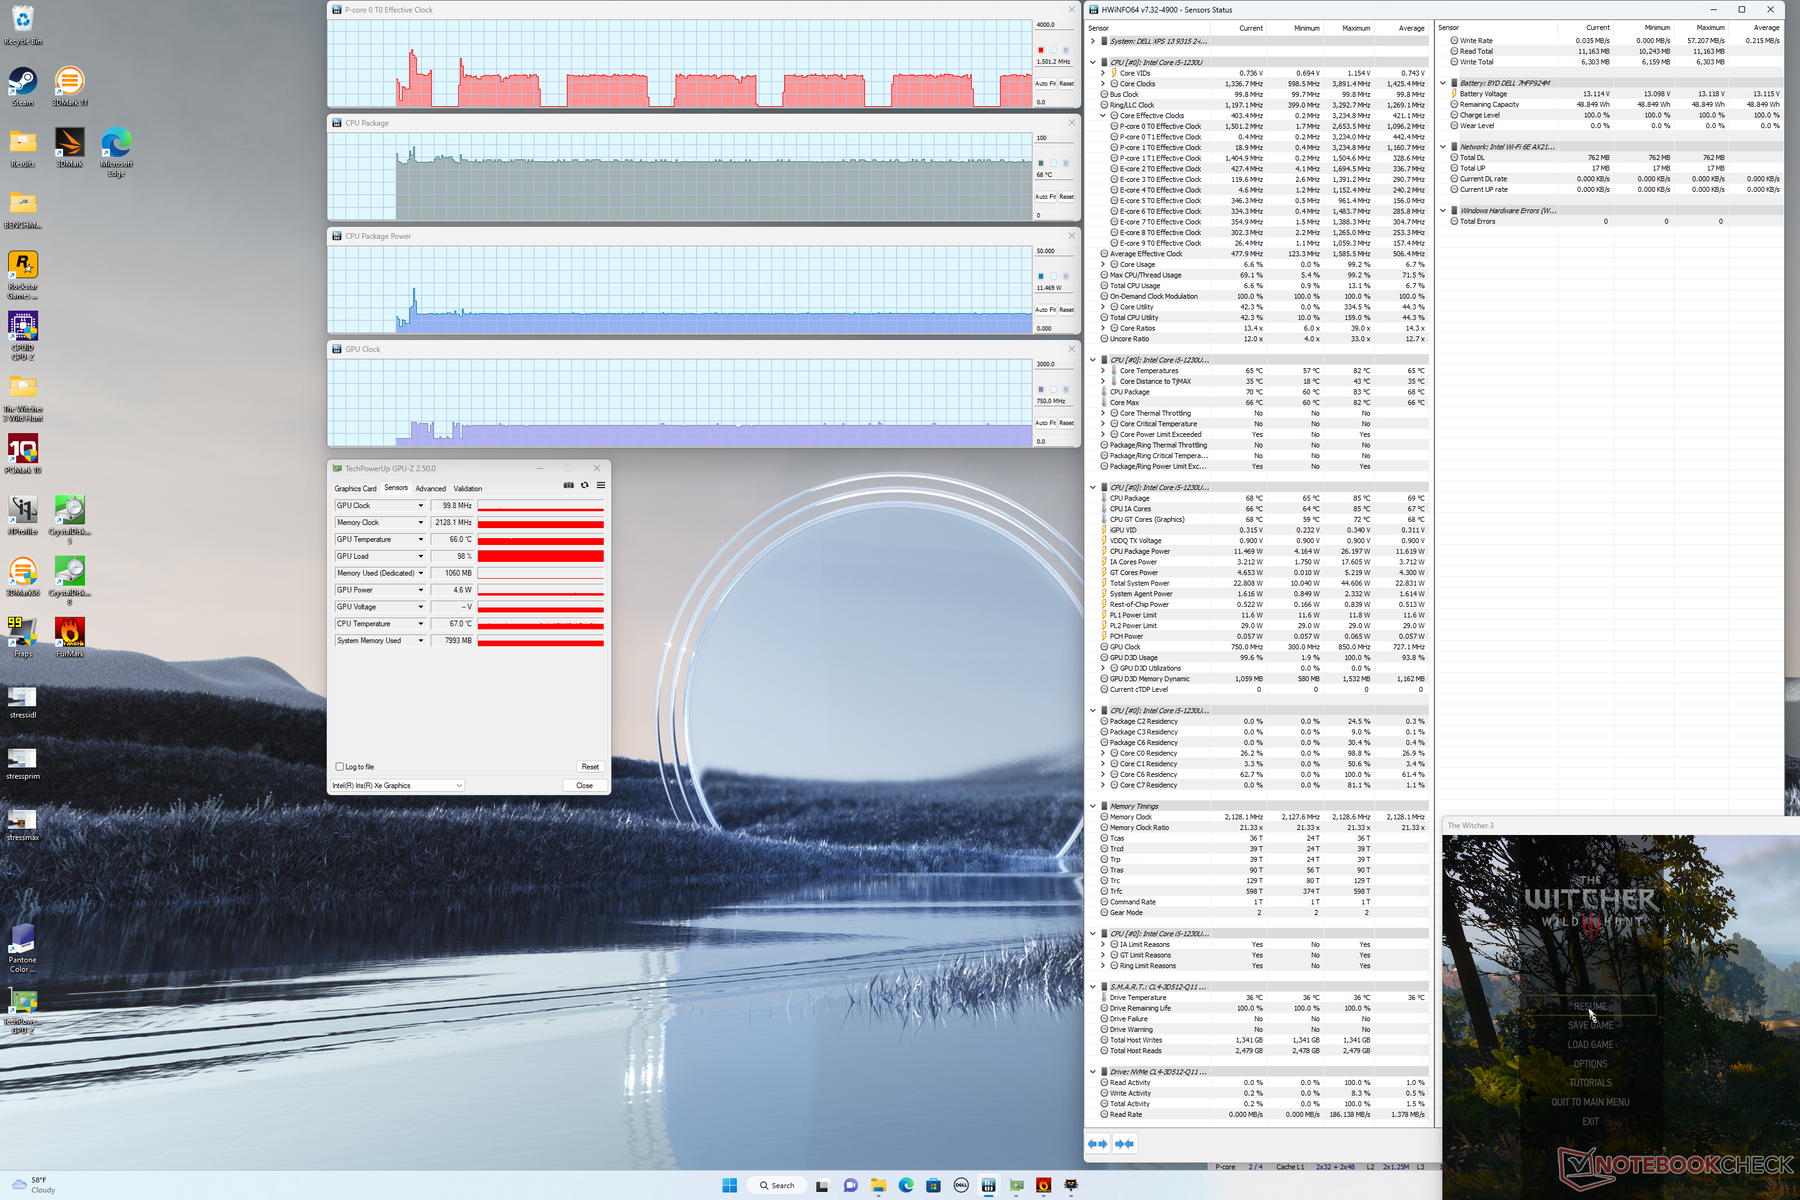Open the Pantone Color desktop icon

click(x=23, y=948)
